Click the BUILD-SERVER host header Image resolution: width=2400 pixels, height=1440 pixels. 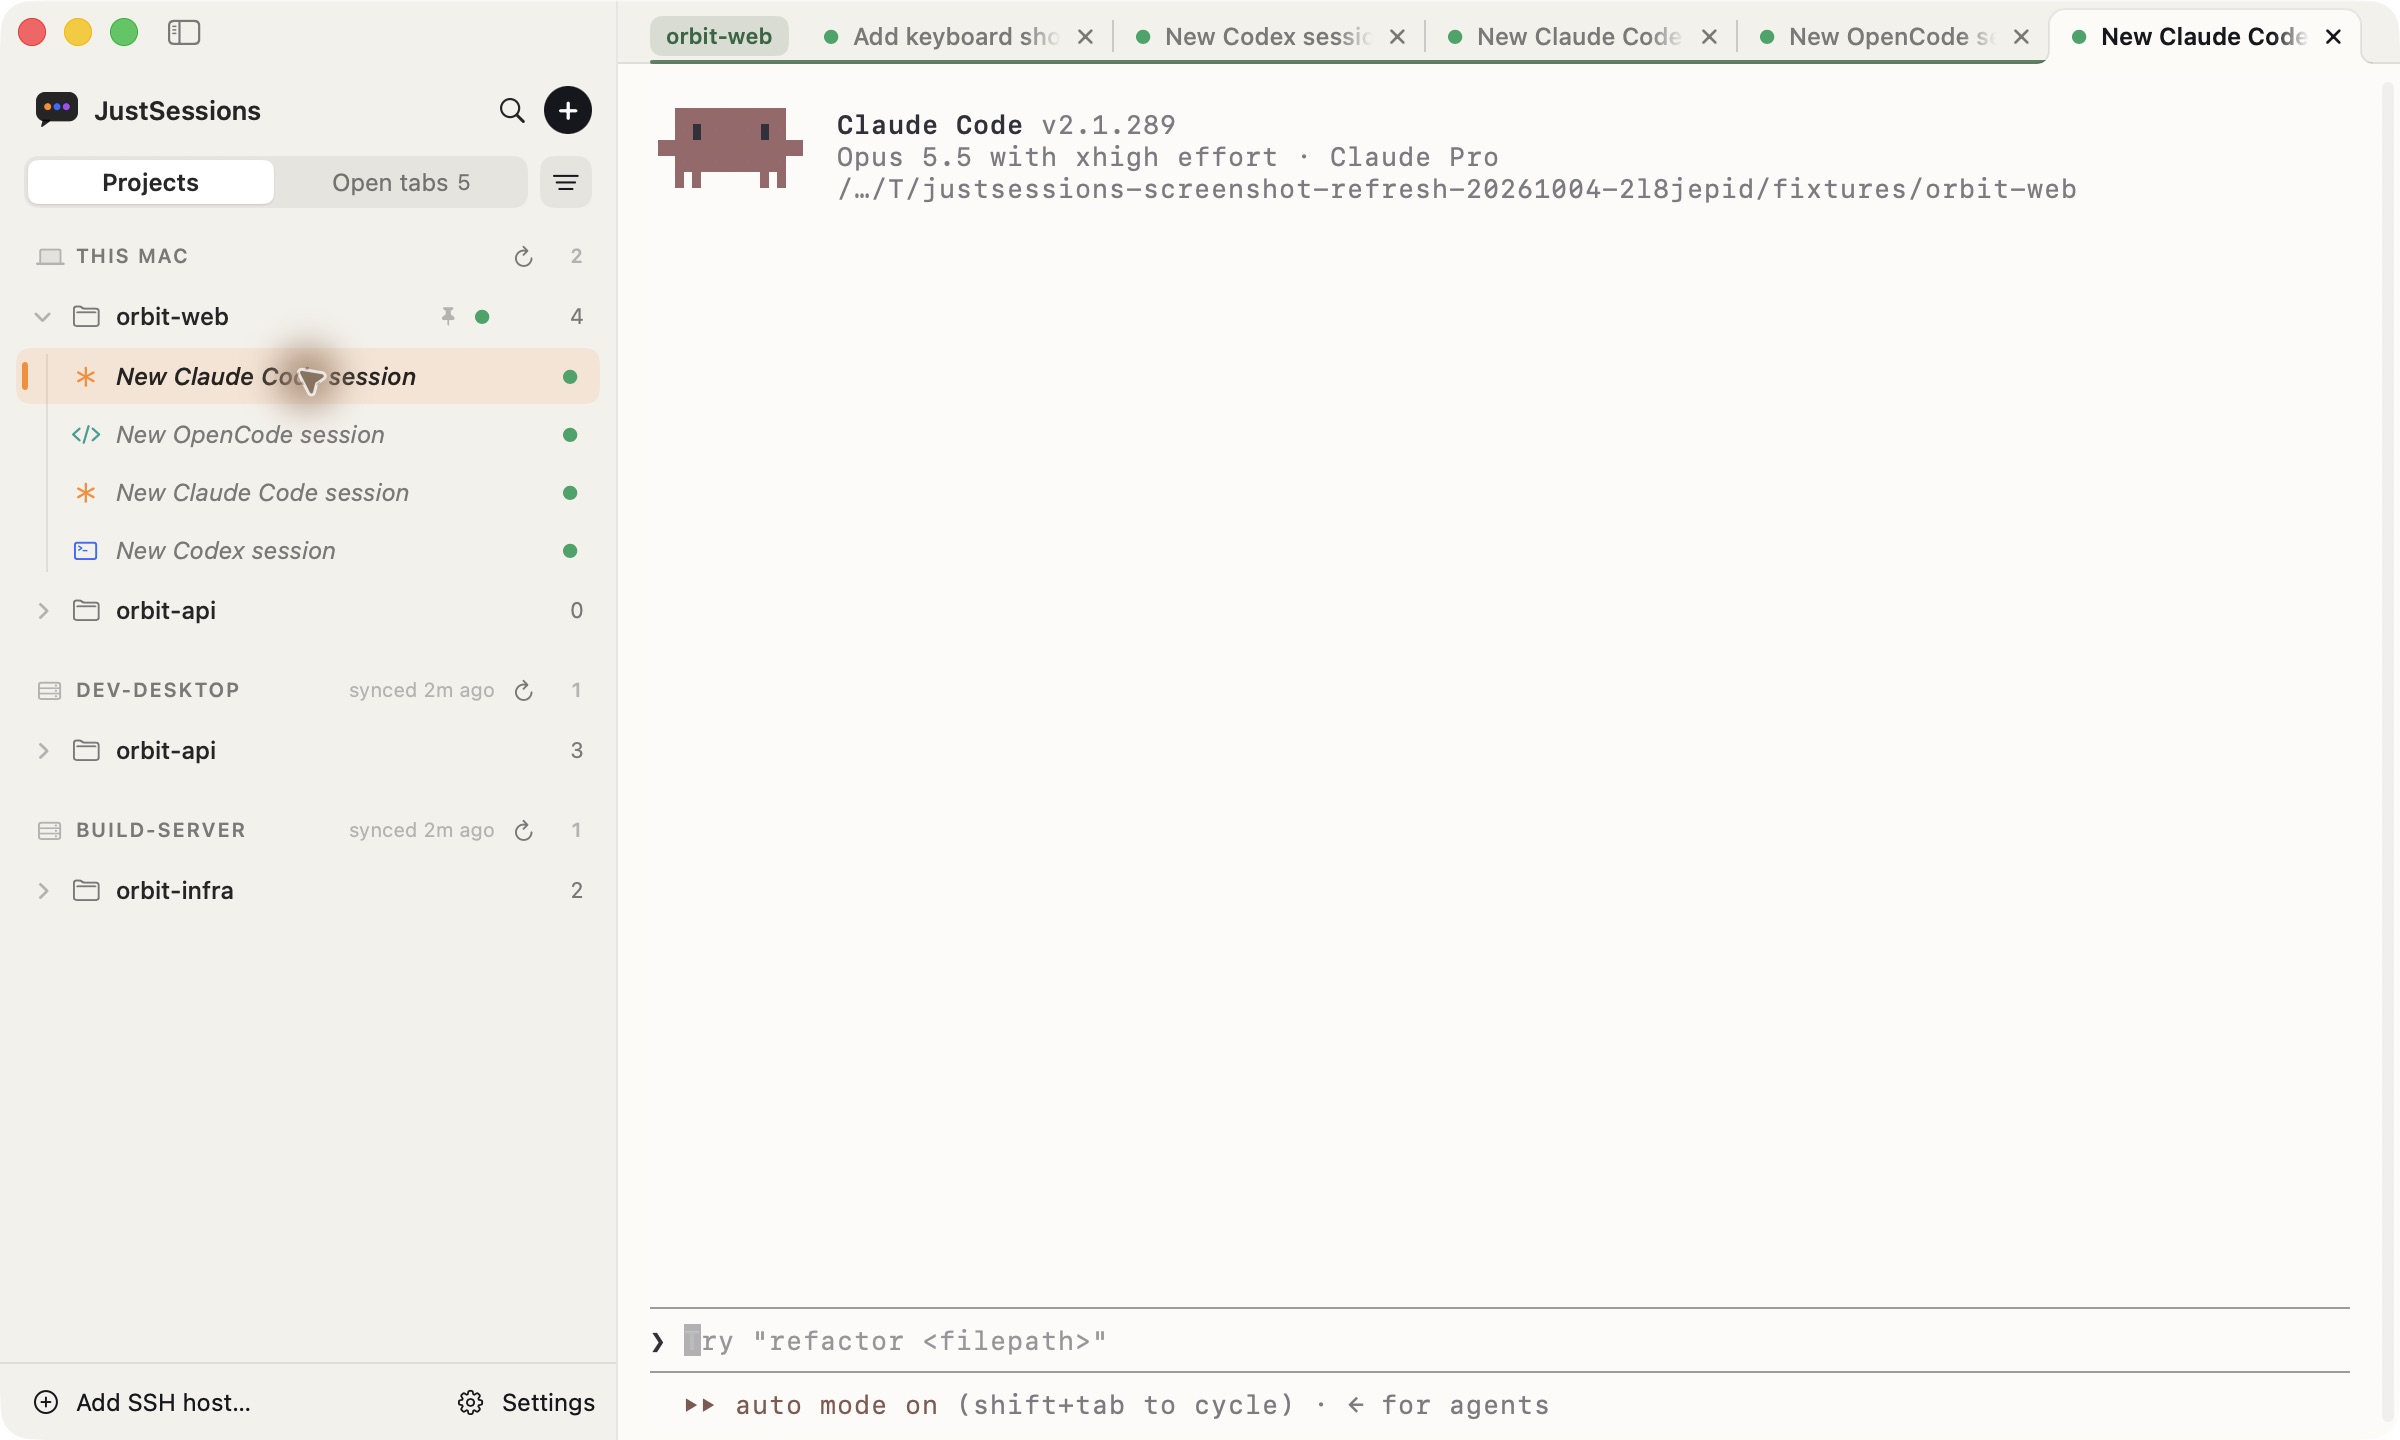tap(161, 830)
